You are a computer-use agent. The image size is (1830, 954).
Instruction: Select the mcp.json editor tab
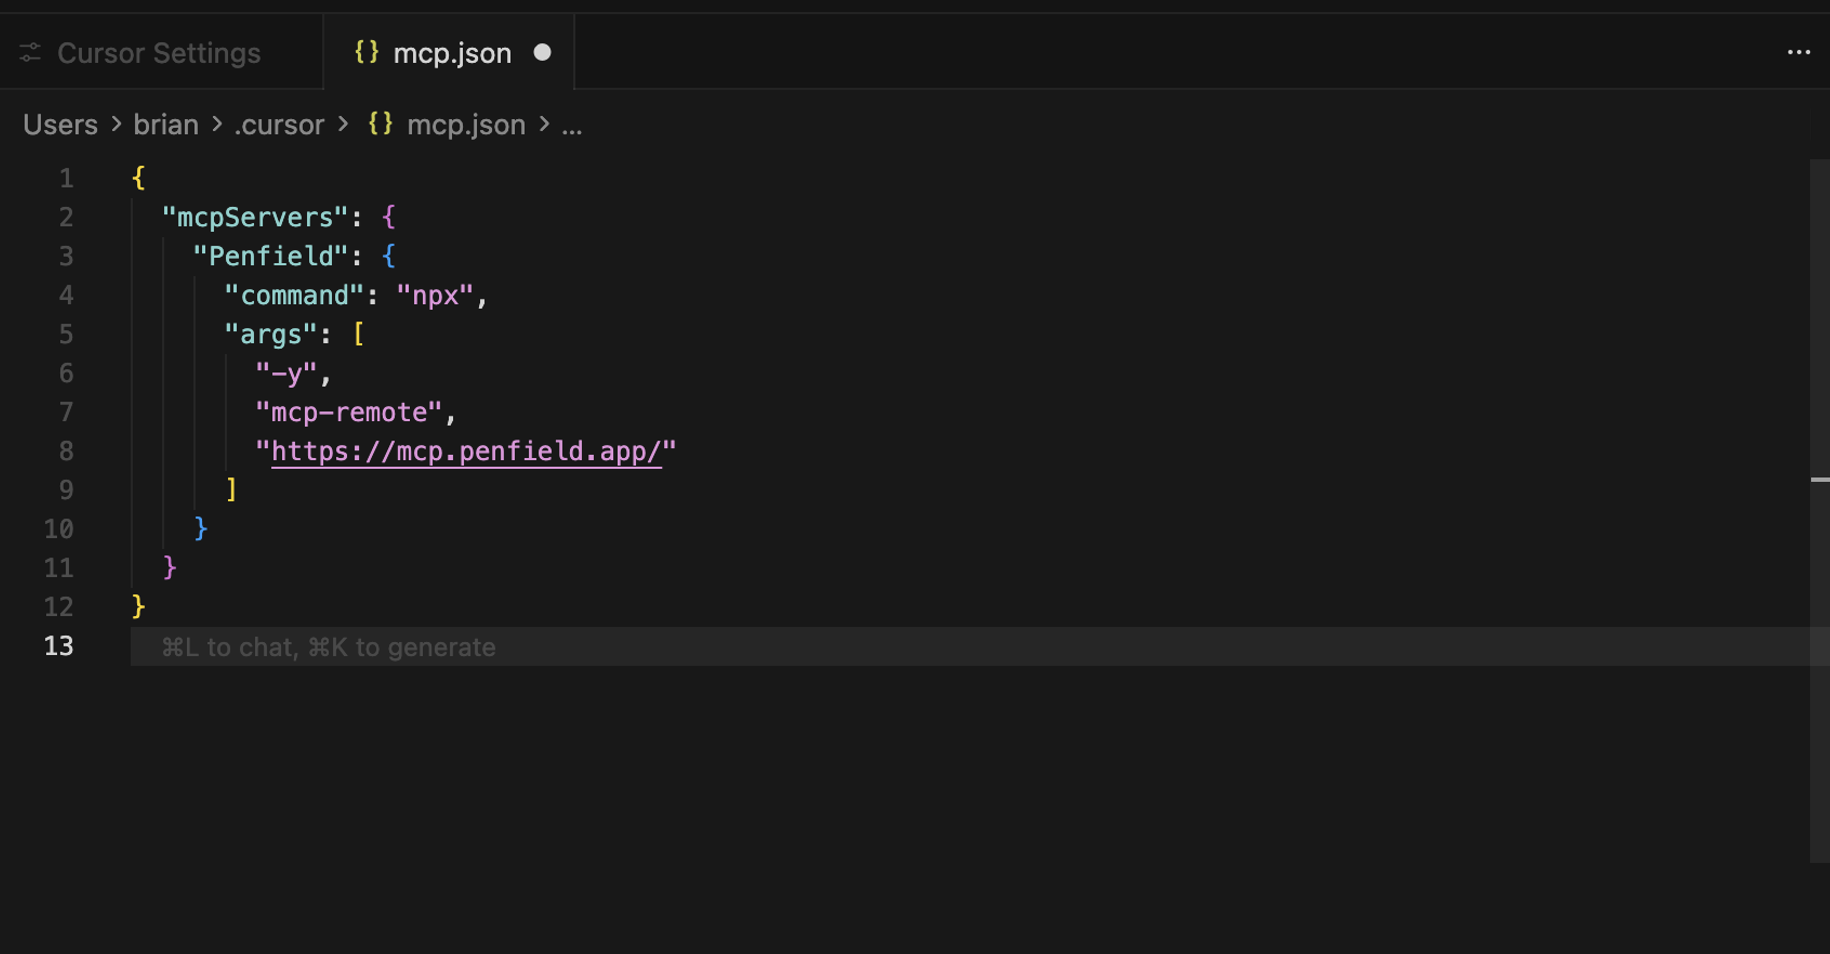[x=450, y=53]
